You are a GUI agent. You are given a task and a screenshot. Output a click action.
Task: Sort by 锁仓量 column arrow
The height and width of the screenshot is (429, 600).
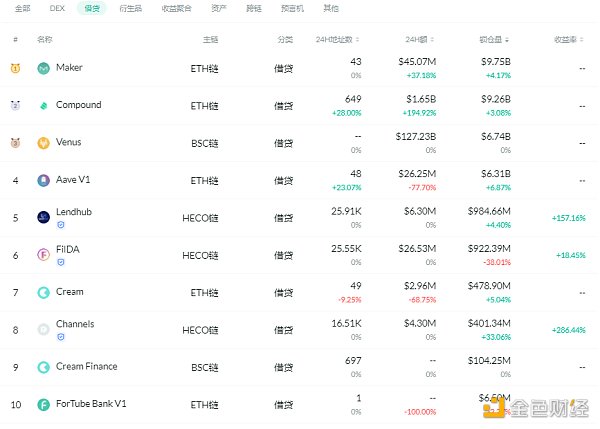(x=507, y=39)
